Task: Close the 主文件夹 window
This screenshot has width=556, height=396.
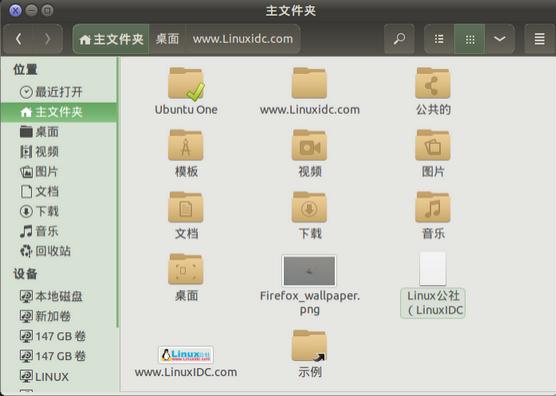Action: (x=15, y=10)
